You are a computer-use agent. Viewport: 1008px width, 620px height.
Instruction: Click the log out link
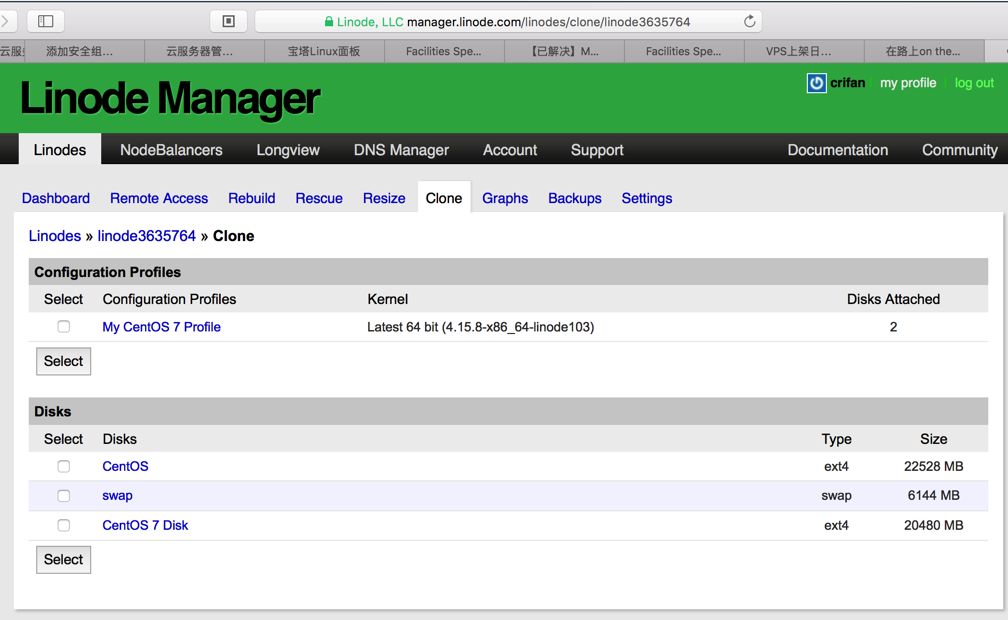[x=974, y=83]
